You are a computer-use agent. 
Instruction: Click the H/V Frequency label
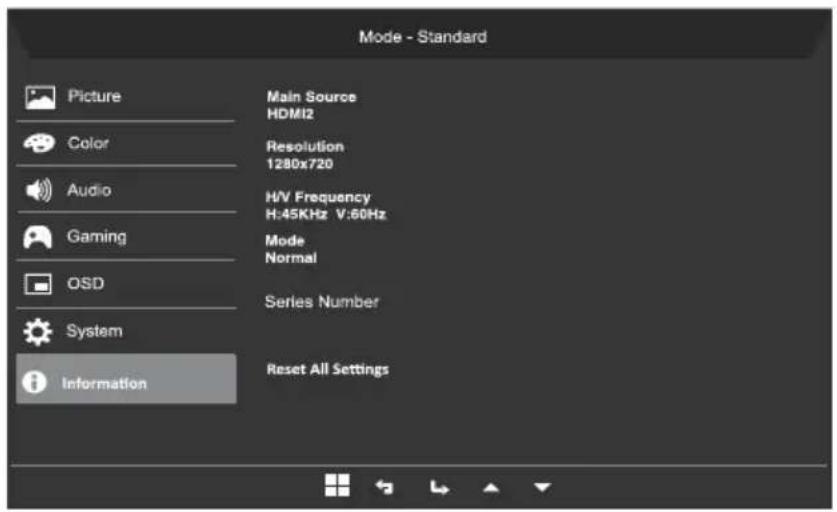318,197
